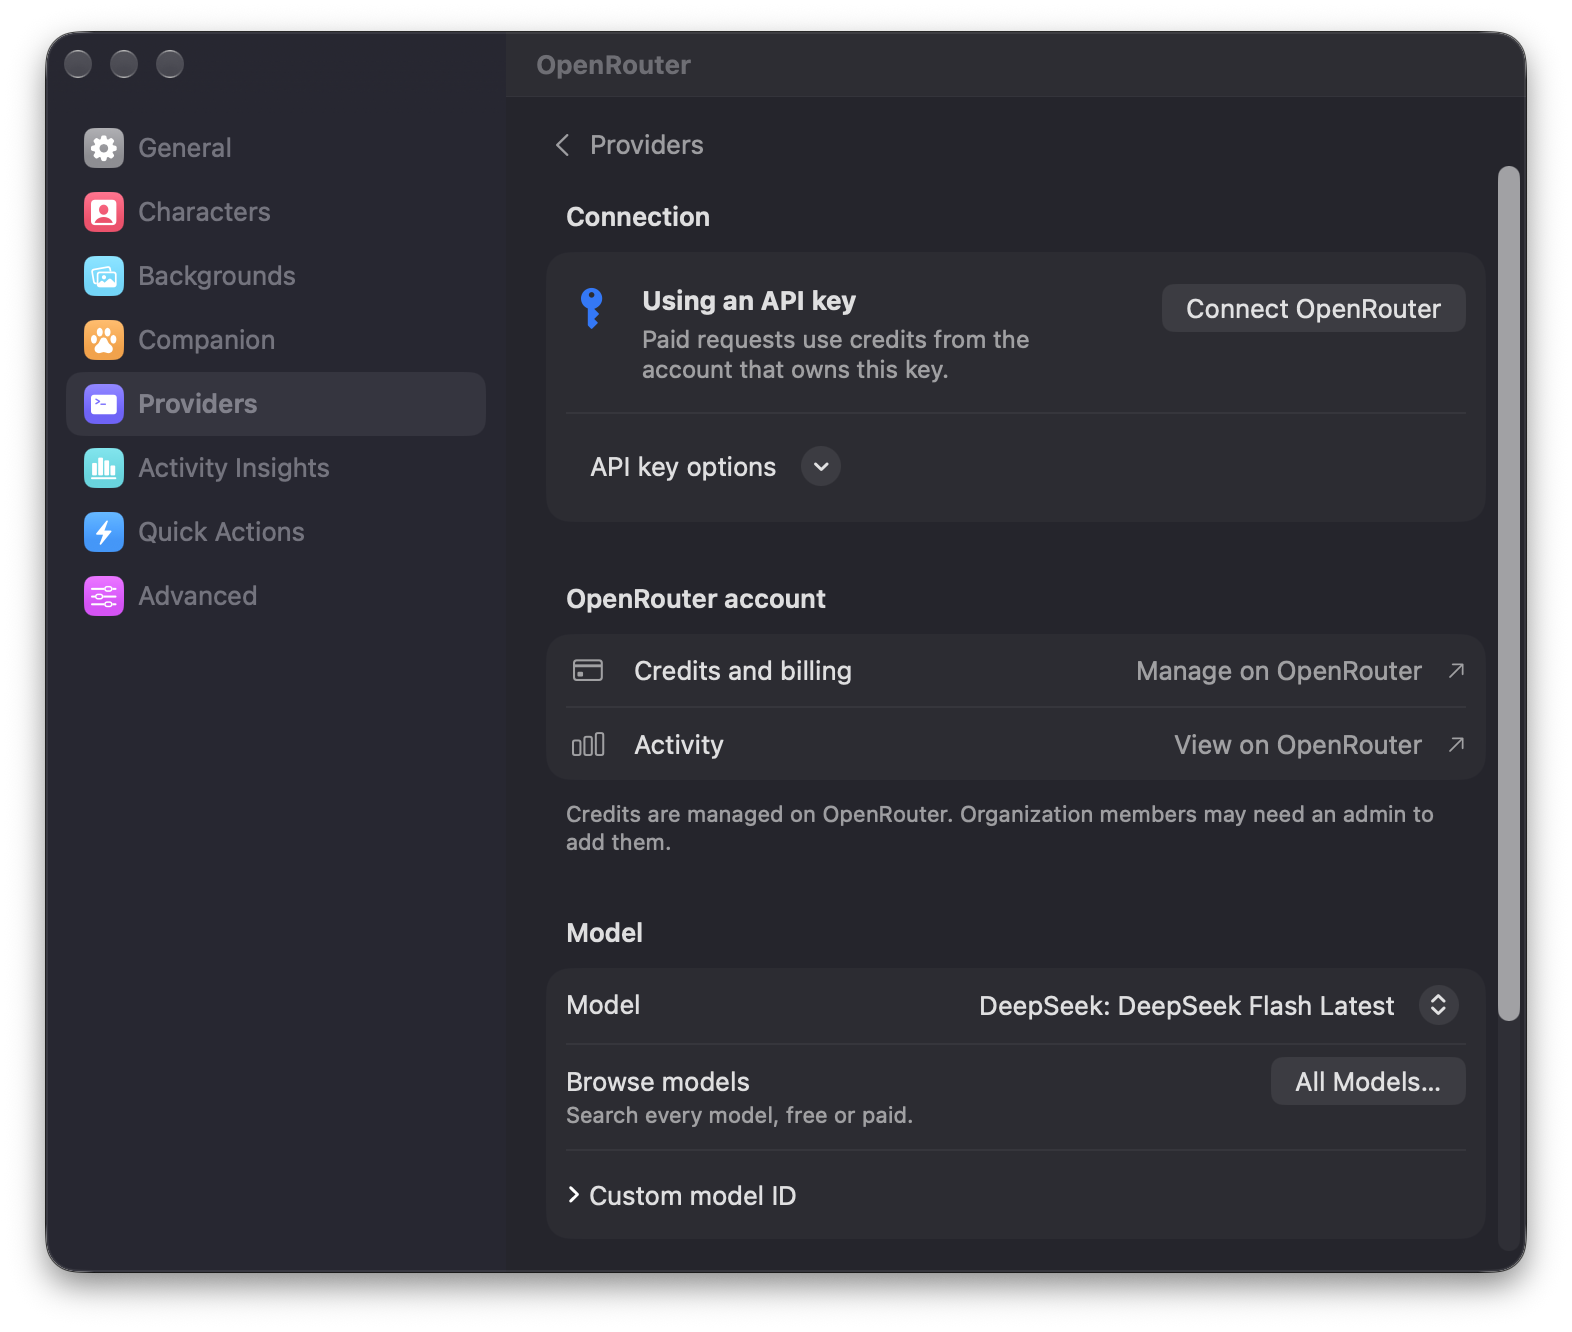Click the OpenRouter account section heading

tap(696, 599)
